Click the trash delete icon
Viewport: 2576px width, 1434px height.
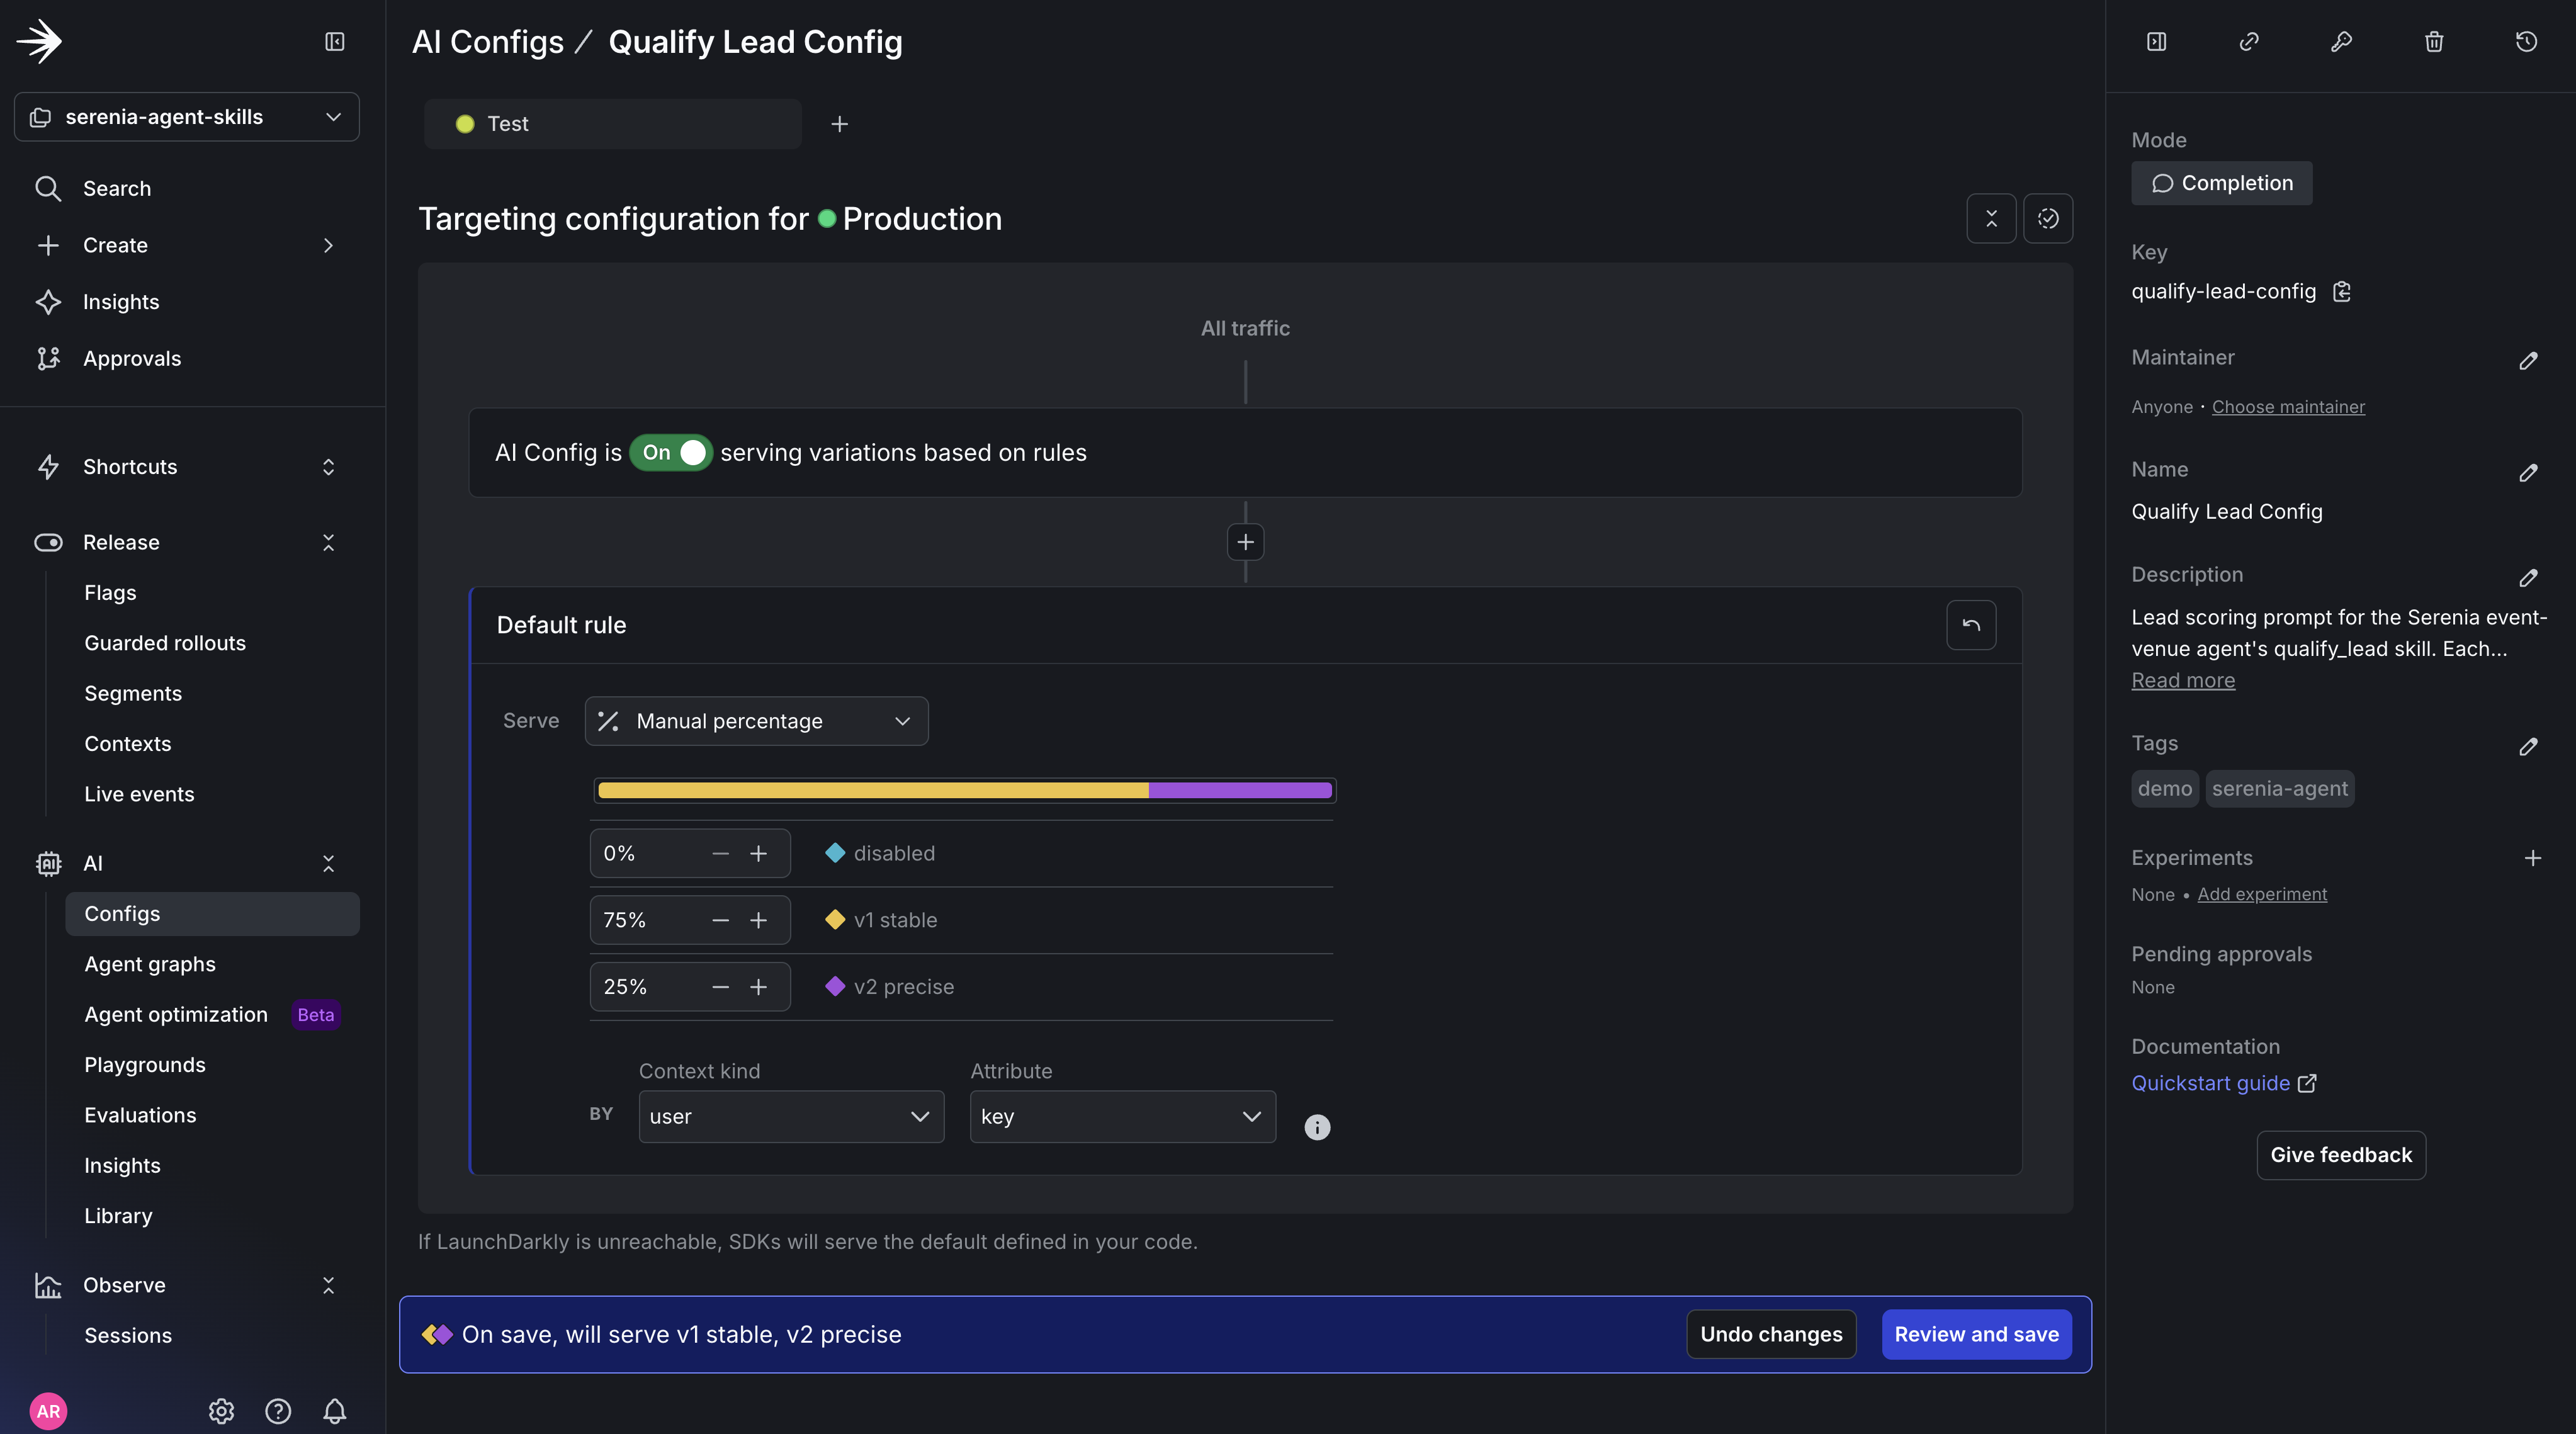2434,41
